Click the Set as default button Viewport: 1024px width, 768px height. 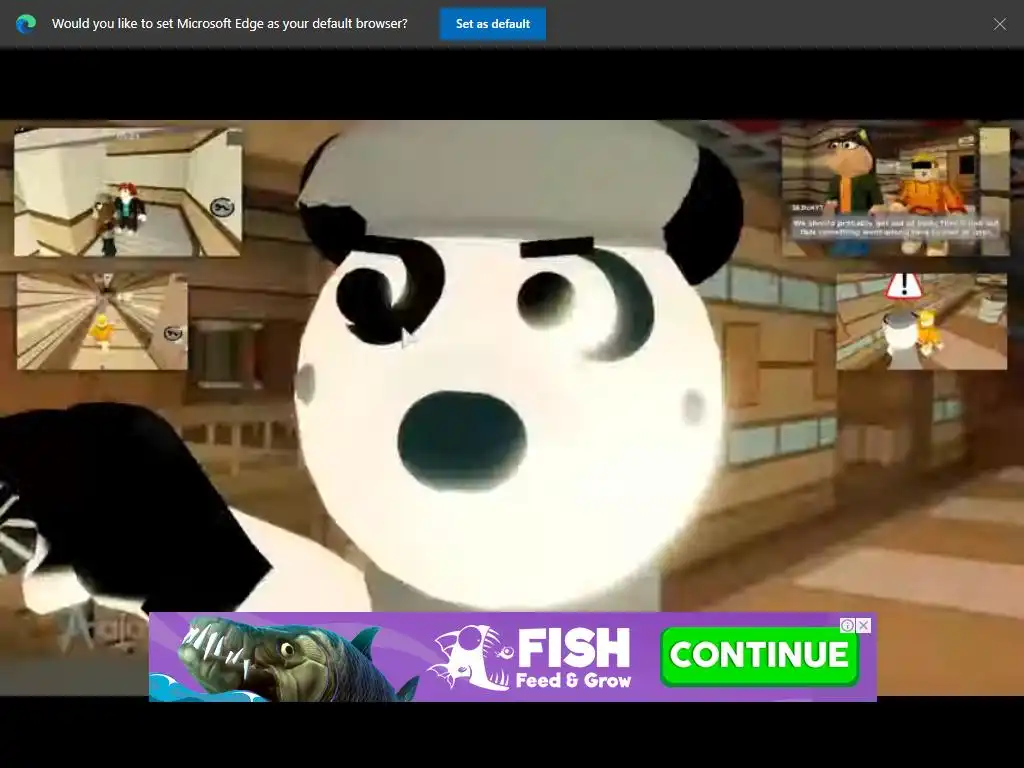tap(492, 24)
